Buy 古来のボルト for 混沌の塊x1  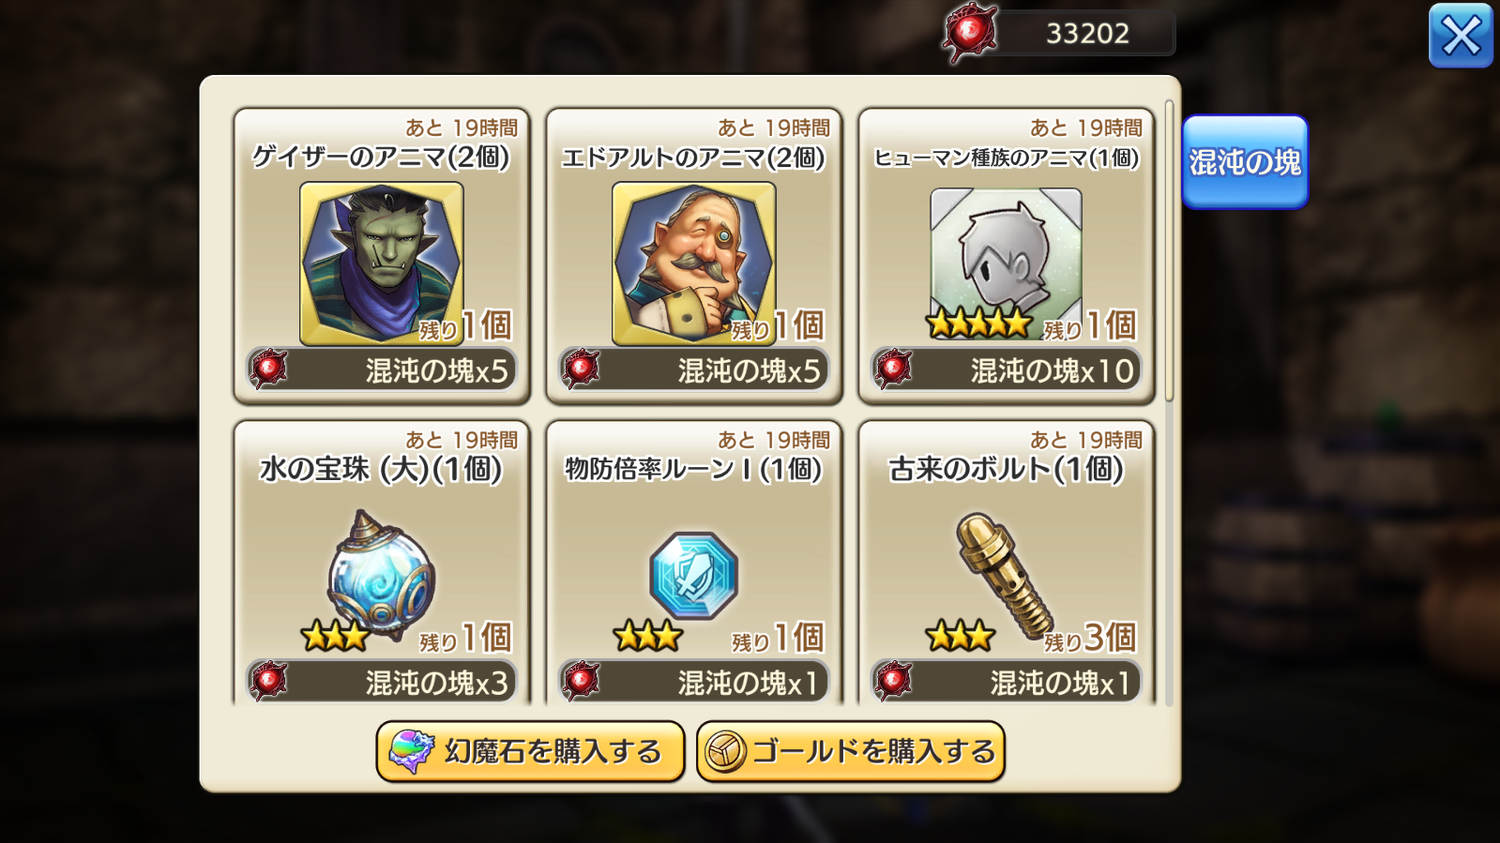click(x=1006, y=681)
